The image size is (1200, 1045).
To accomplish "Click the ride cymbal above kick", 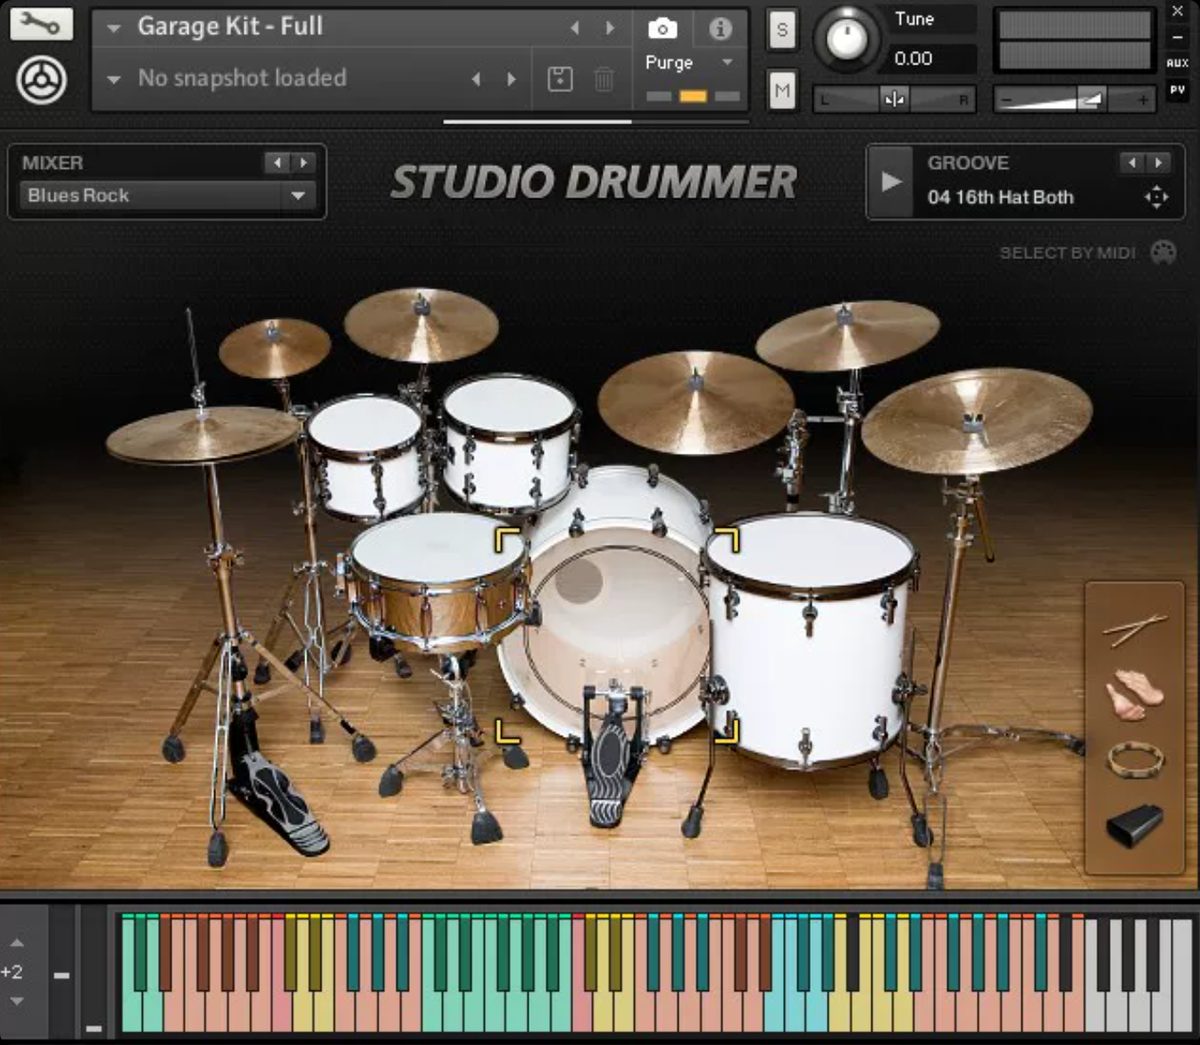I will pyautogui.click(x=696, y=402).
